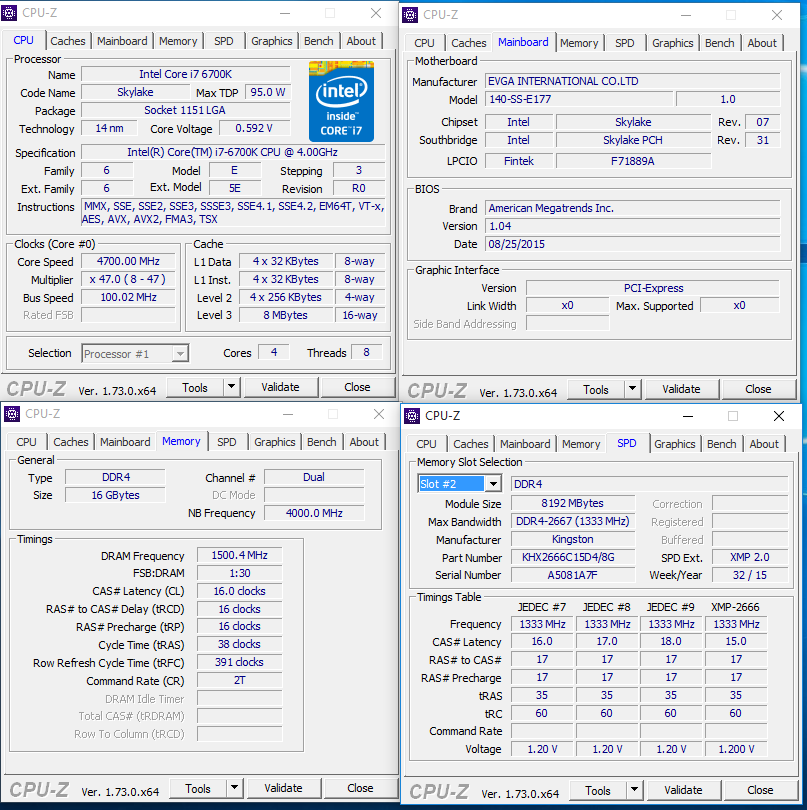Click the Close button in the Mainboard window

758,389
